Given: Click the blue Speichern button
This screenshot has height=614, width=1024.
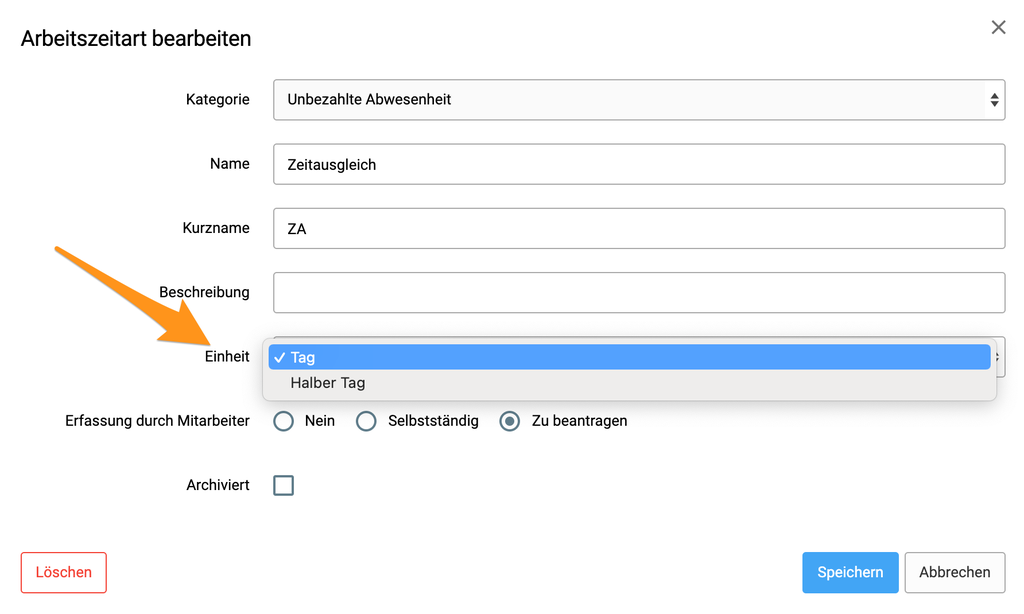Looking at the screenshot, I should [x=850, y=573].
